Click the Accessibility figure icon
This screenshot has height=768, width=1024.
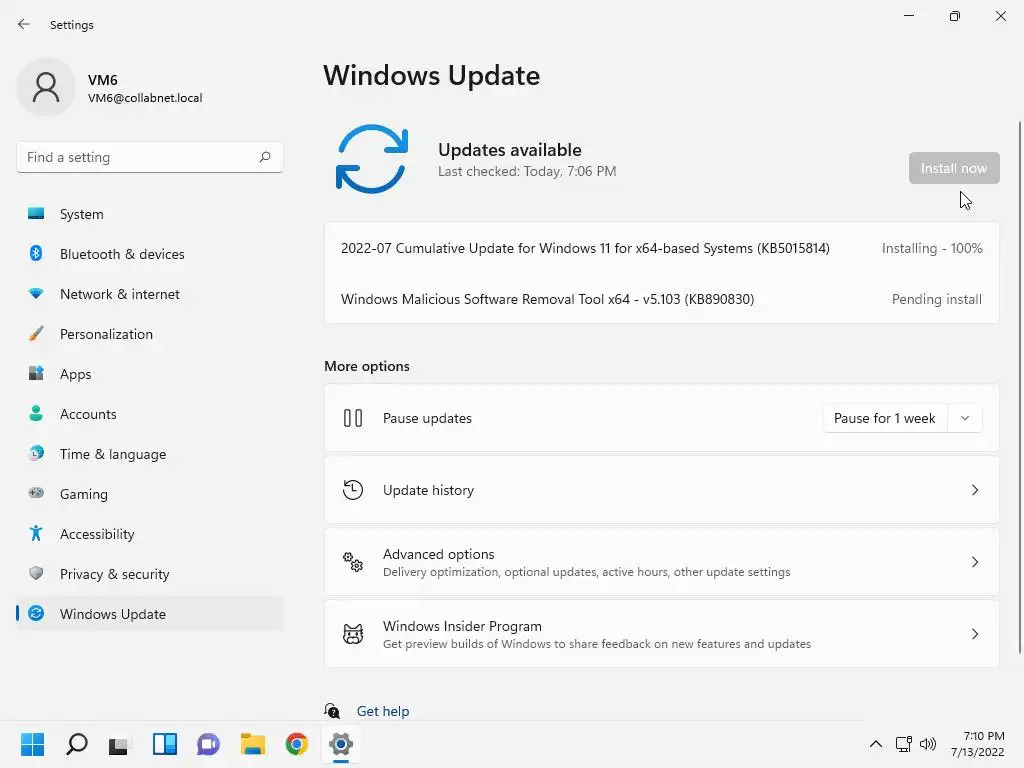tap(36, 534)
